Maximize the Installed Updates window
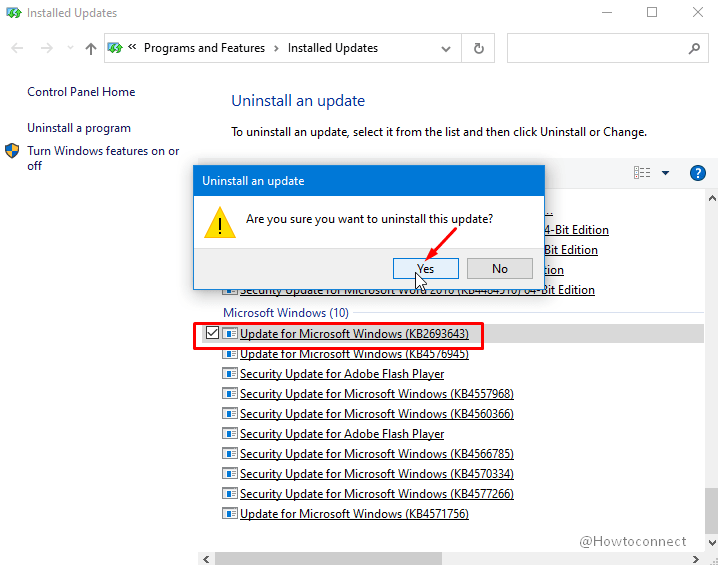 point(652,13)
